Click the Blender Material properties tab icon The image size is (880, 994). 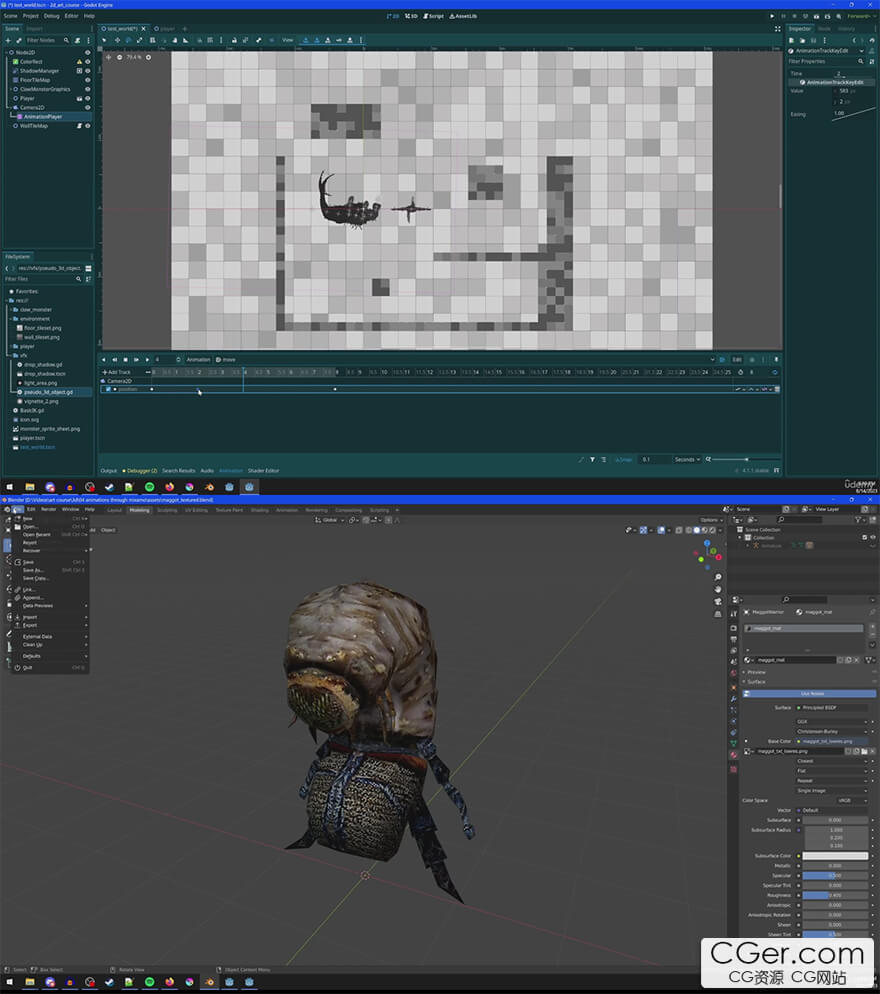tap(734, 755)
